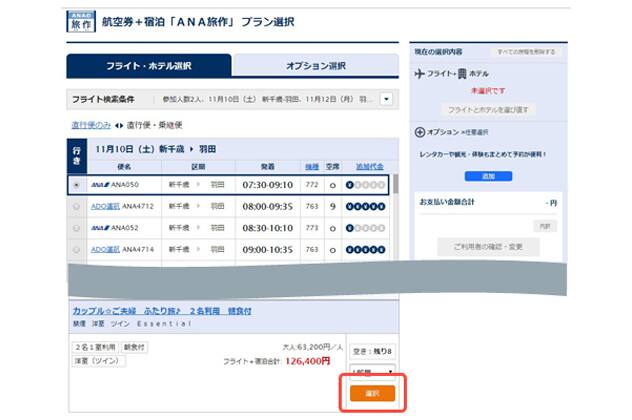Open the カップル☆ご夫婦 ふたり旅 plan link
Screen dimensions: 632x420
160,311
